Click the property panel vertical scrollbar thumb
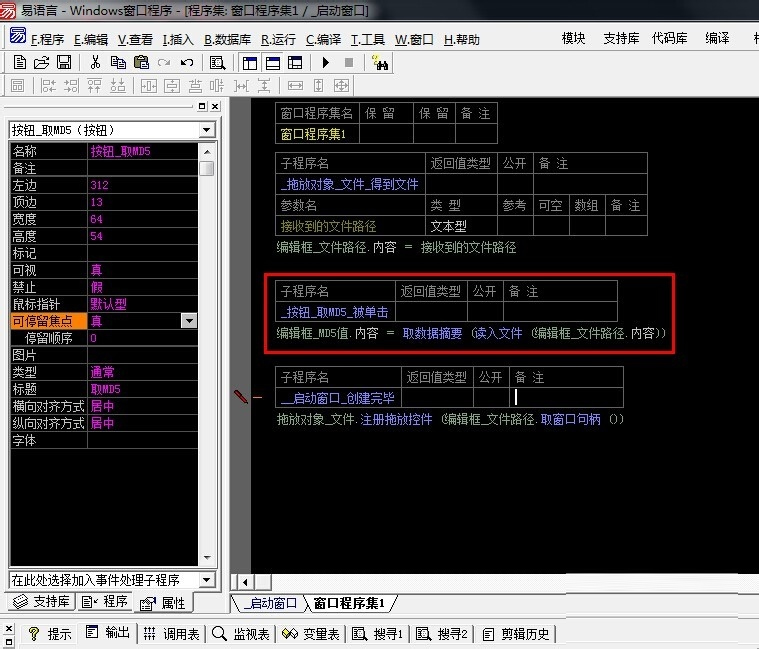759x649 pixels. click(206, 168)
